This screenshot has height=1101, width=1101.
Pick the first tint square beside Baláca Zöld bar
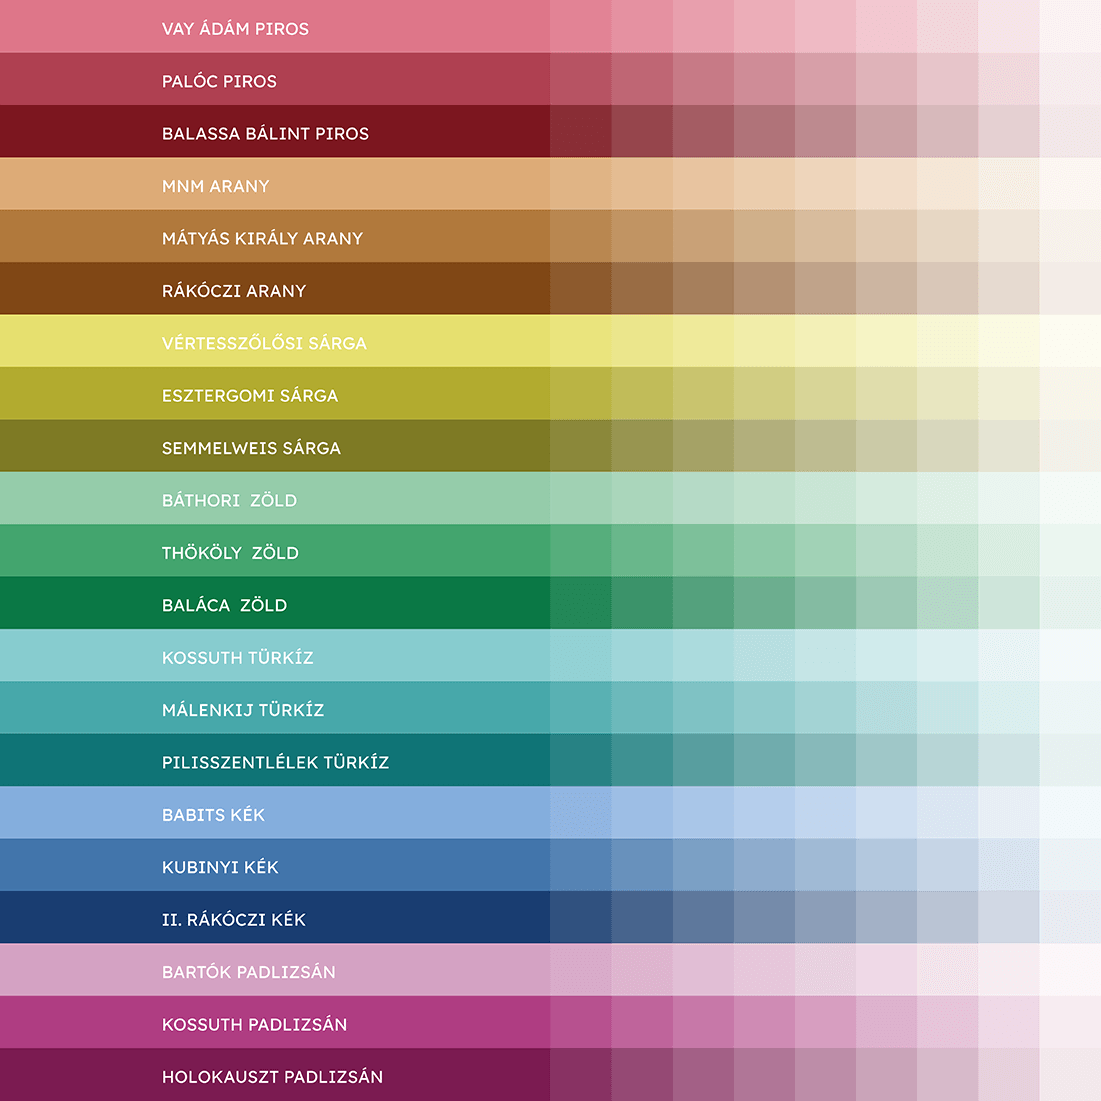pyautogui.click(x=581, y=602)
